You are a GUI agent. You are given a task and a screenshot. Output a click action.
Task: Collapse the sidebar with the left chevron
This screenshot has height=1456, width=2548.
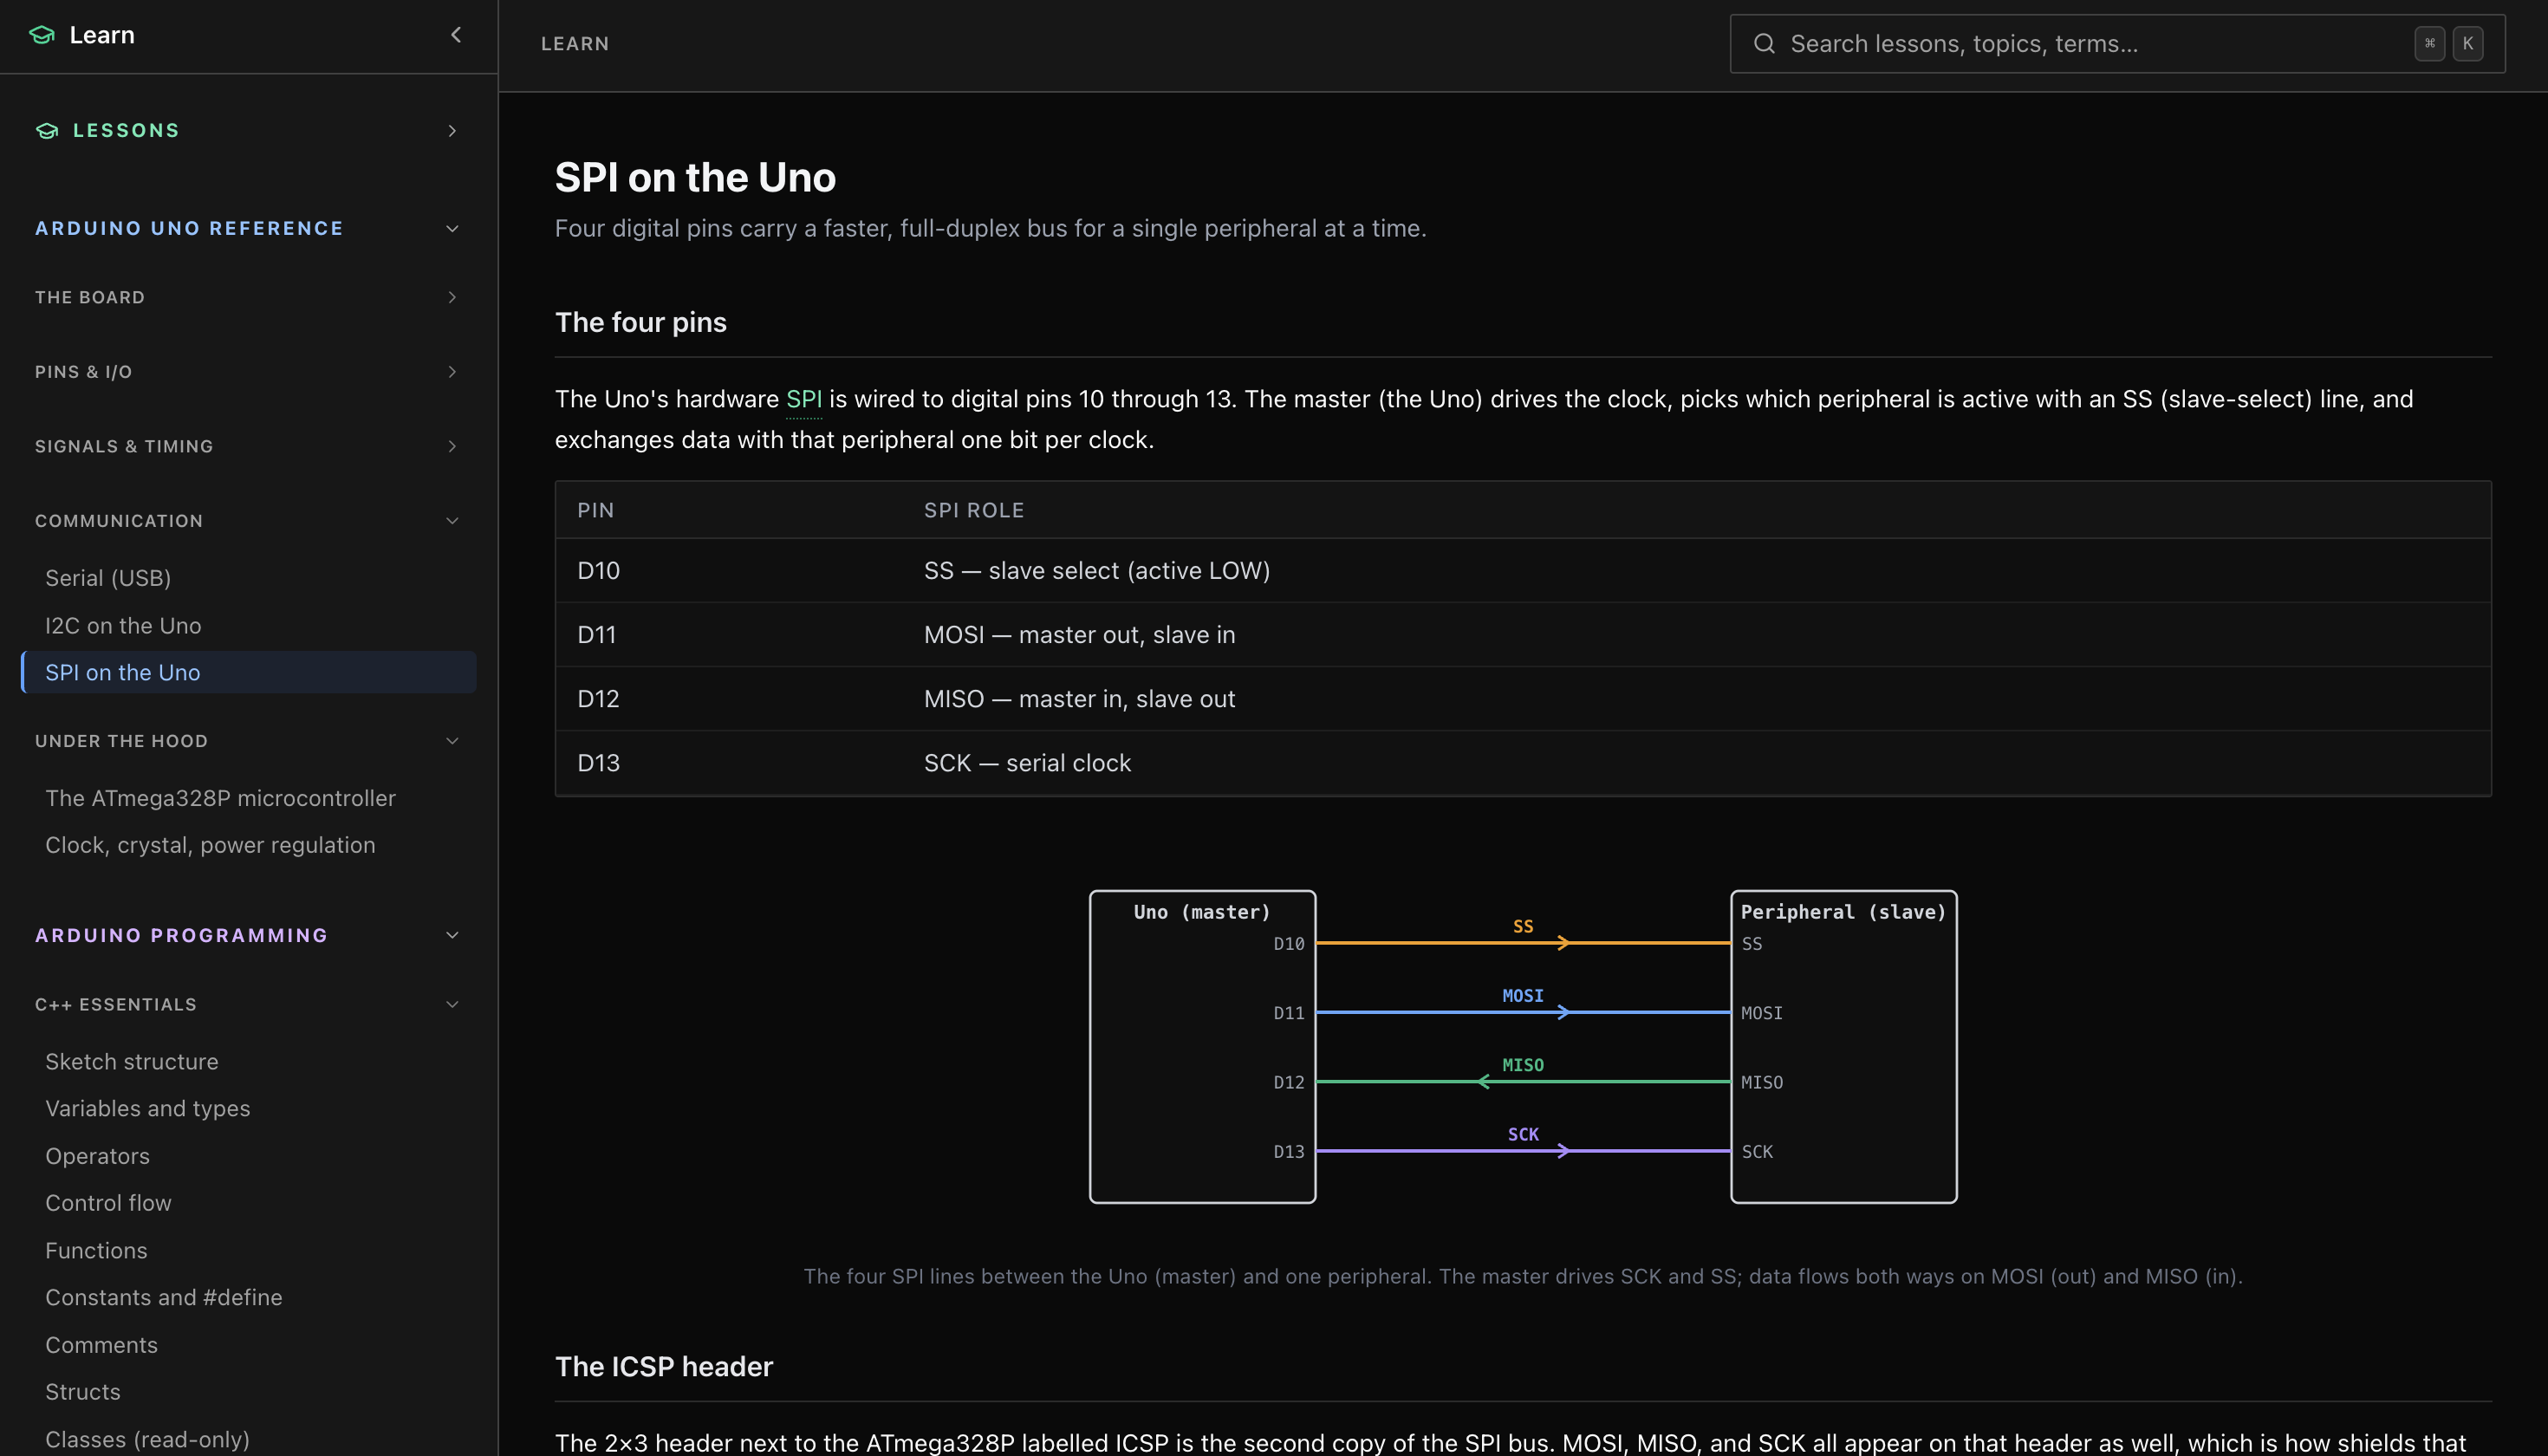tap(456, 35)
